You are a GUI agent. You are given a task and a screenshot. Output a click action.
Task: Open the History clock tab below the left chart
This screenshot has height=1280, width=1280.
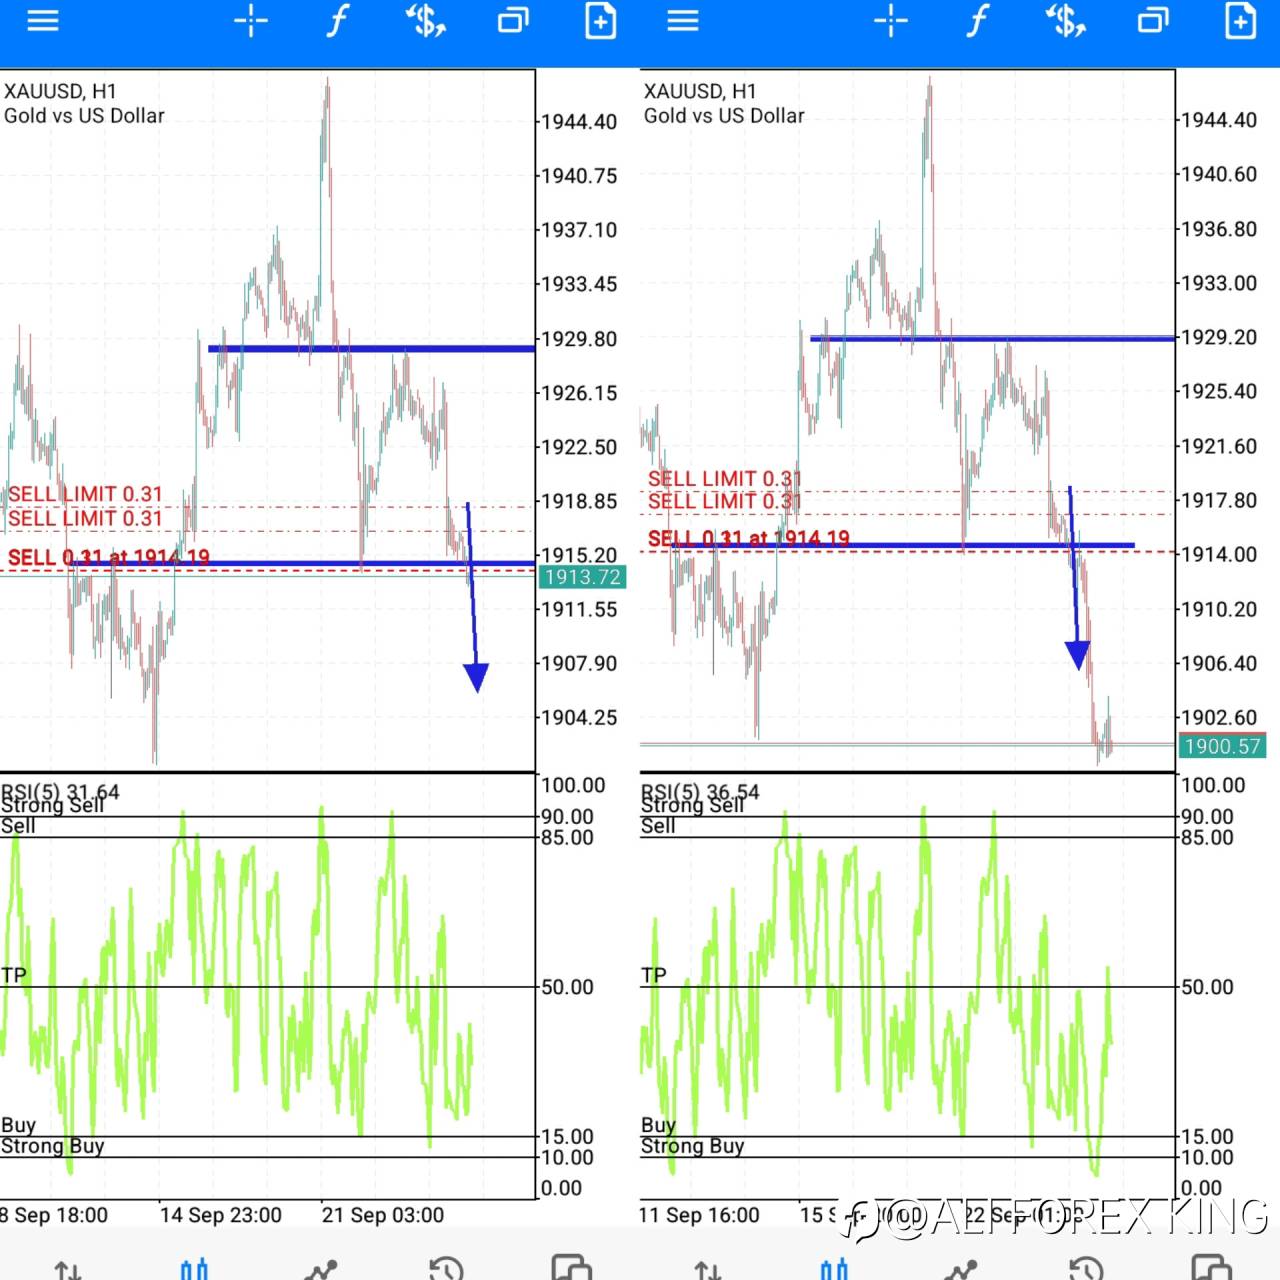446,1268
